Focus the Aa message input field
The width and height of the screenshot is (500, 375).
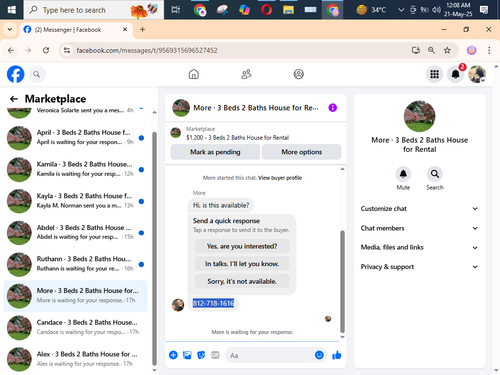tap(270, 355)
